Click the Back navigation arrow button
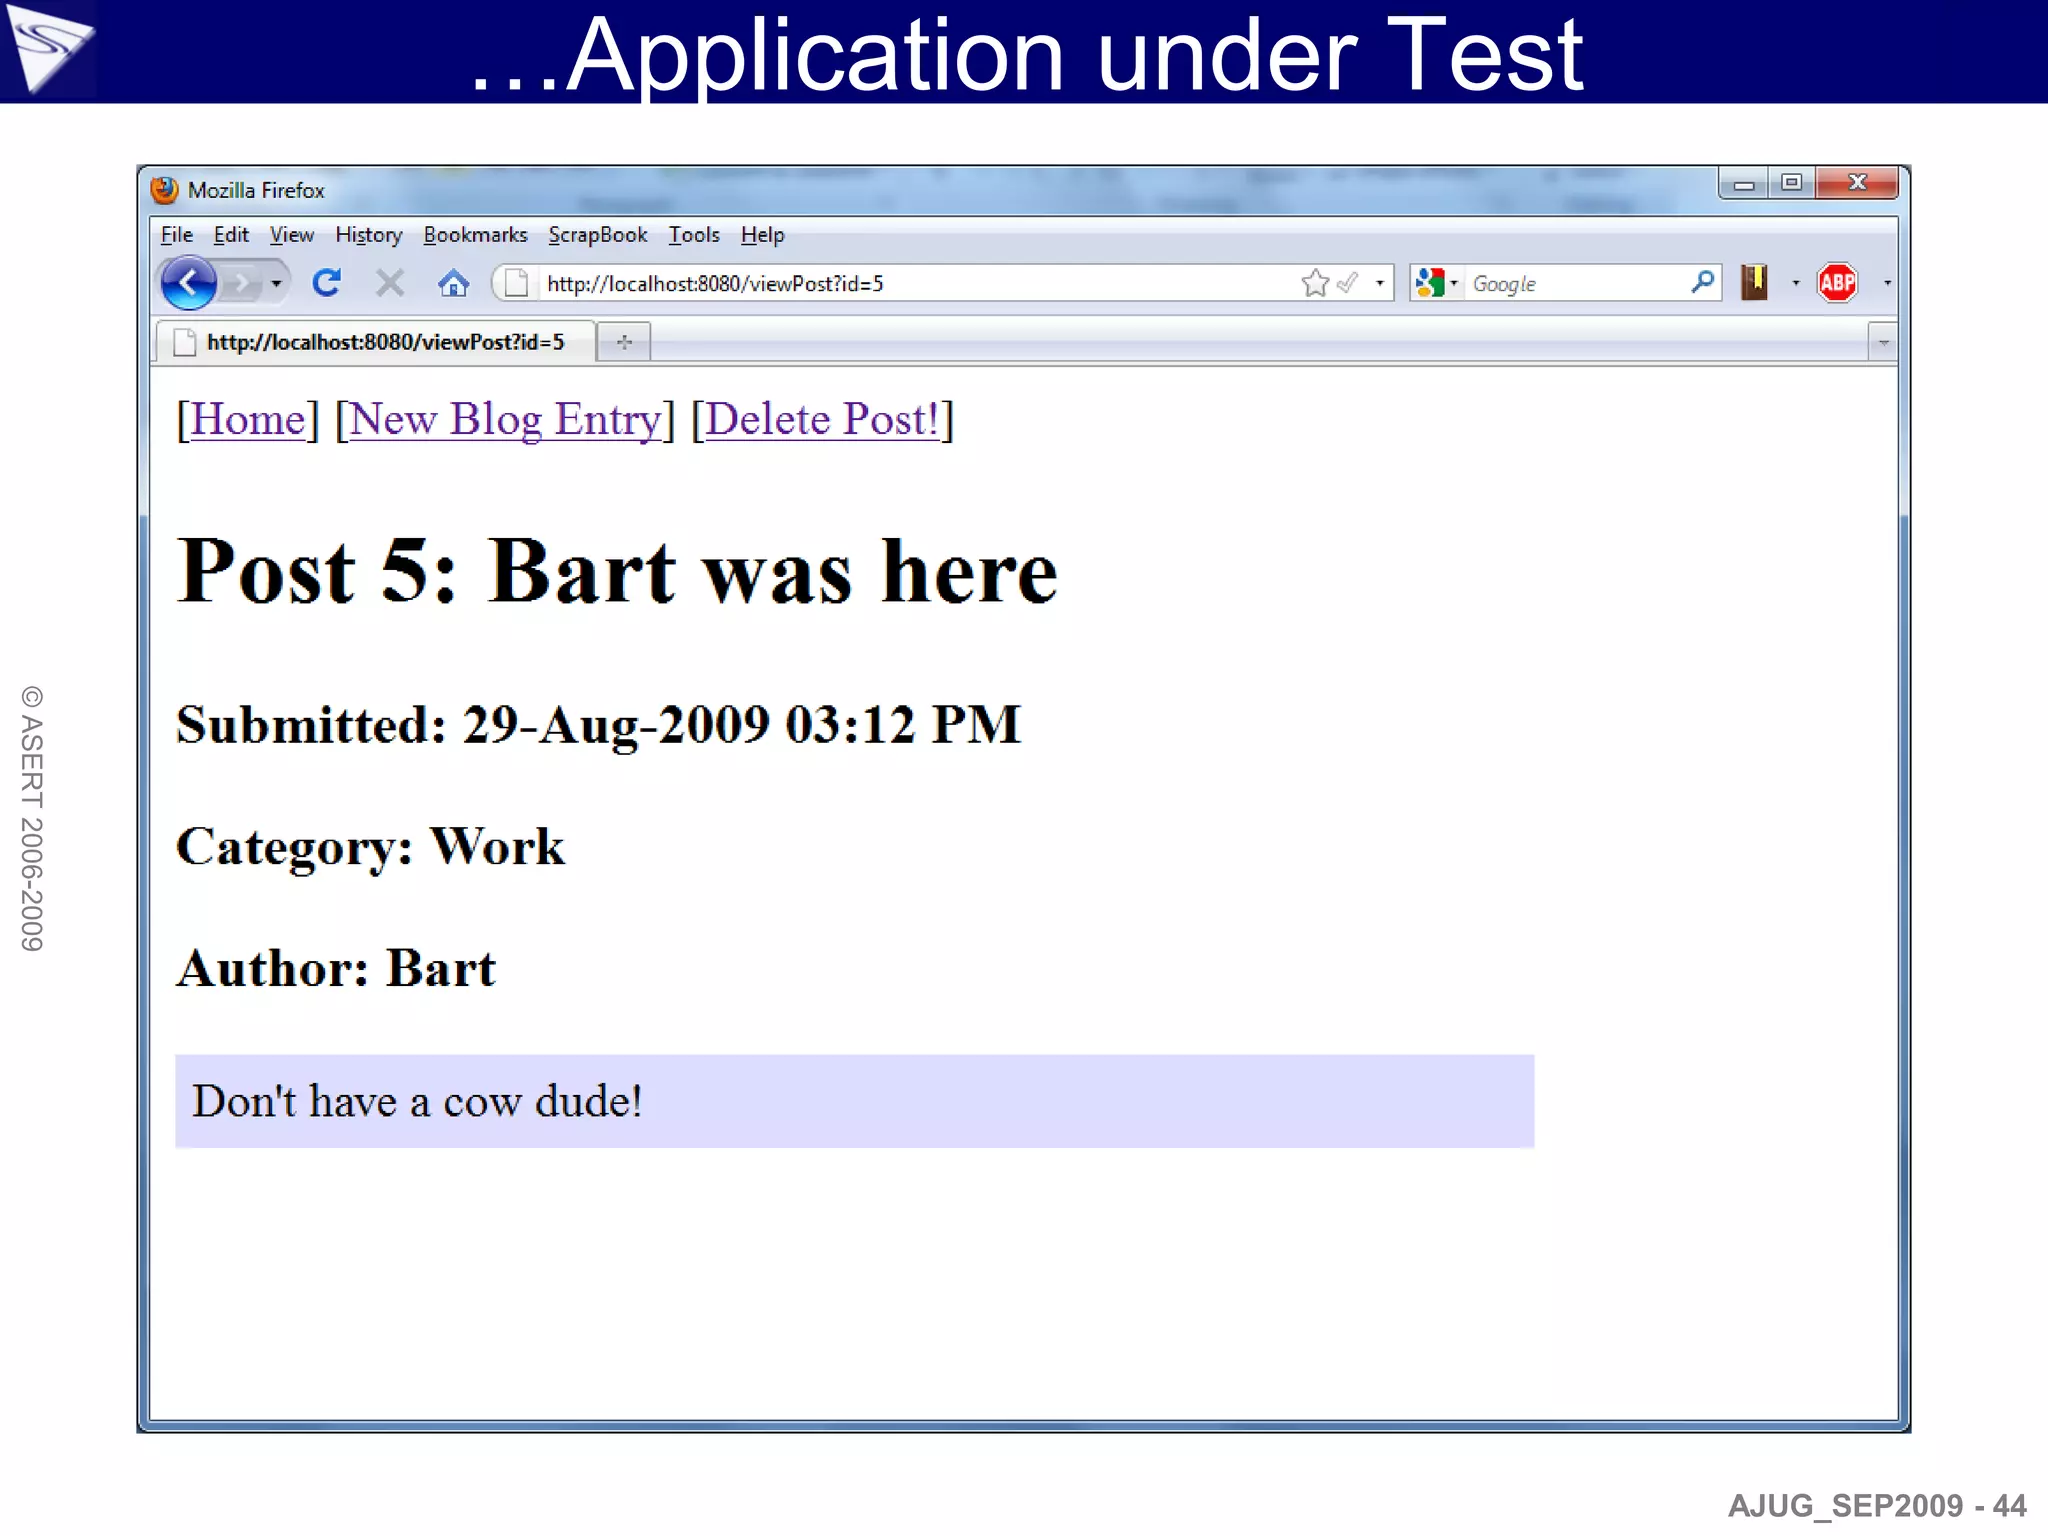This screenshot has height=1536, width=2048. (x=188, y=283)
